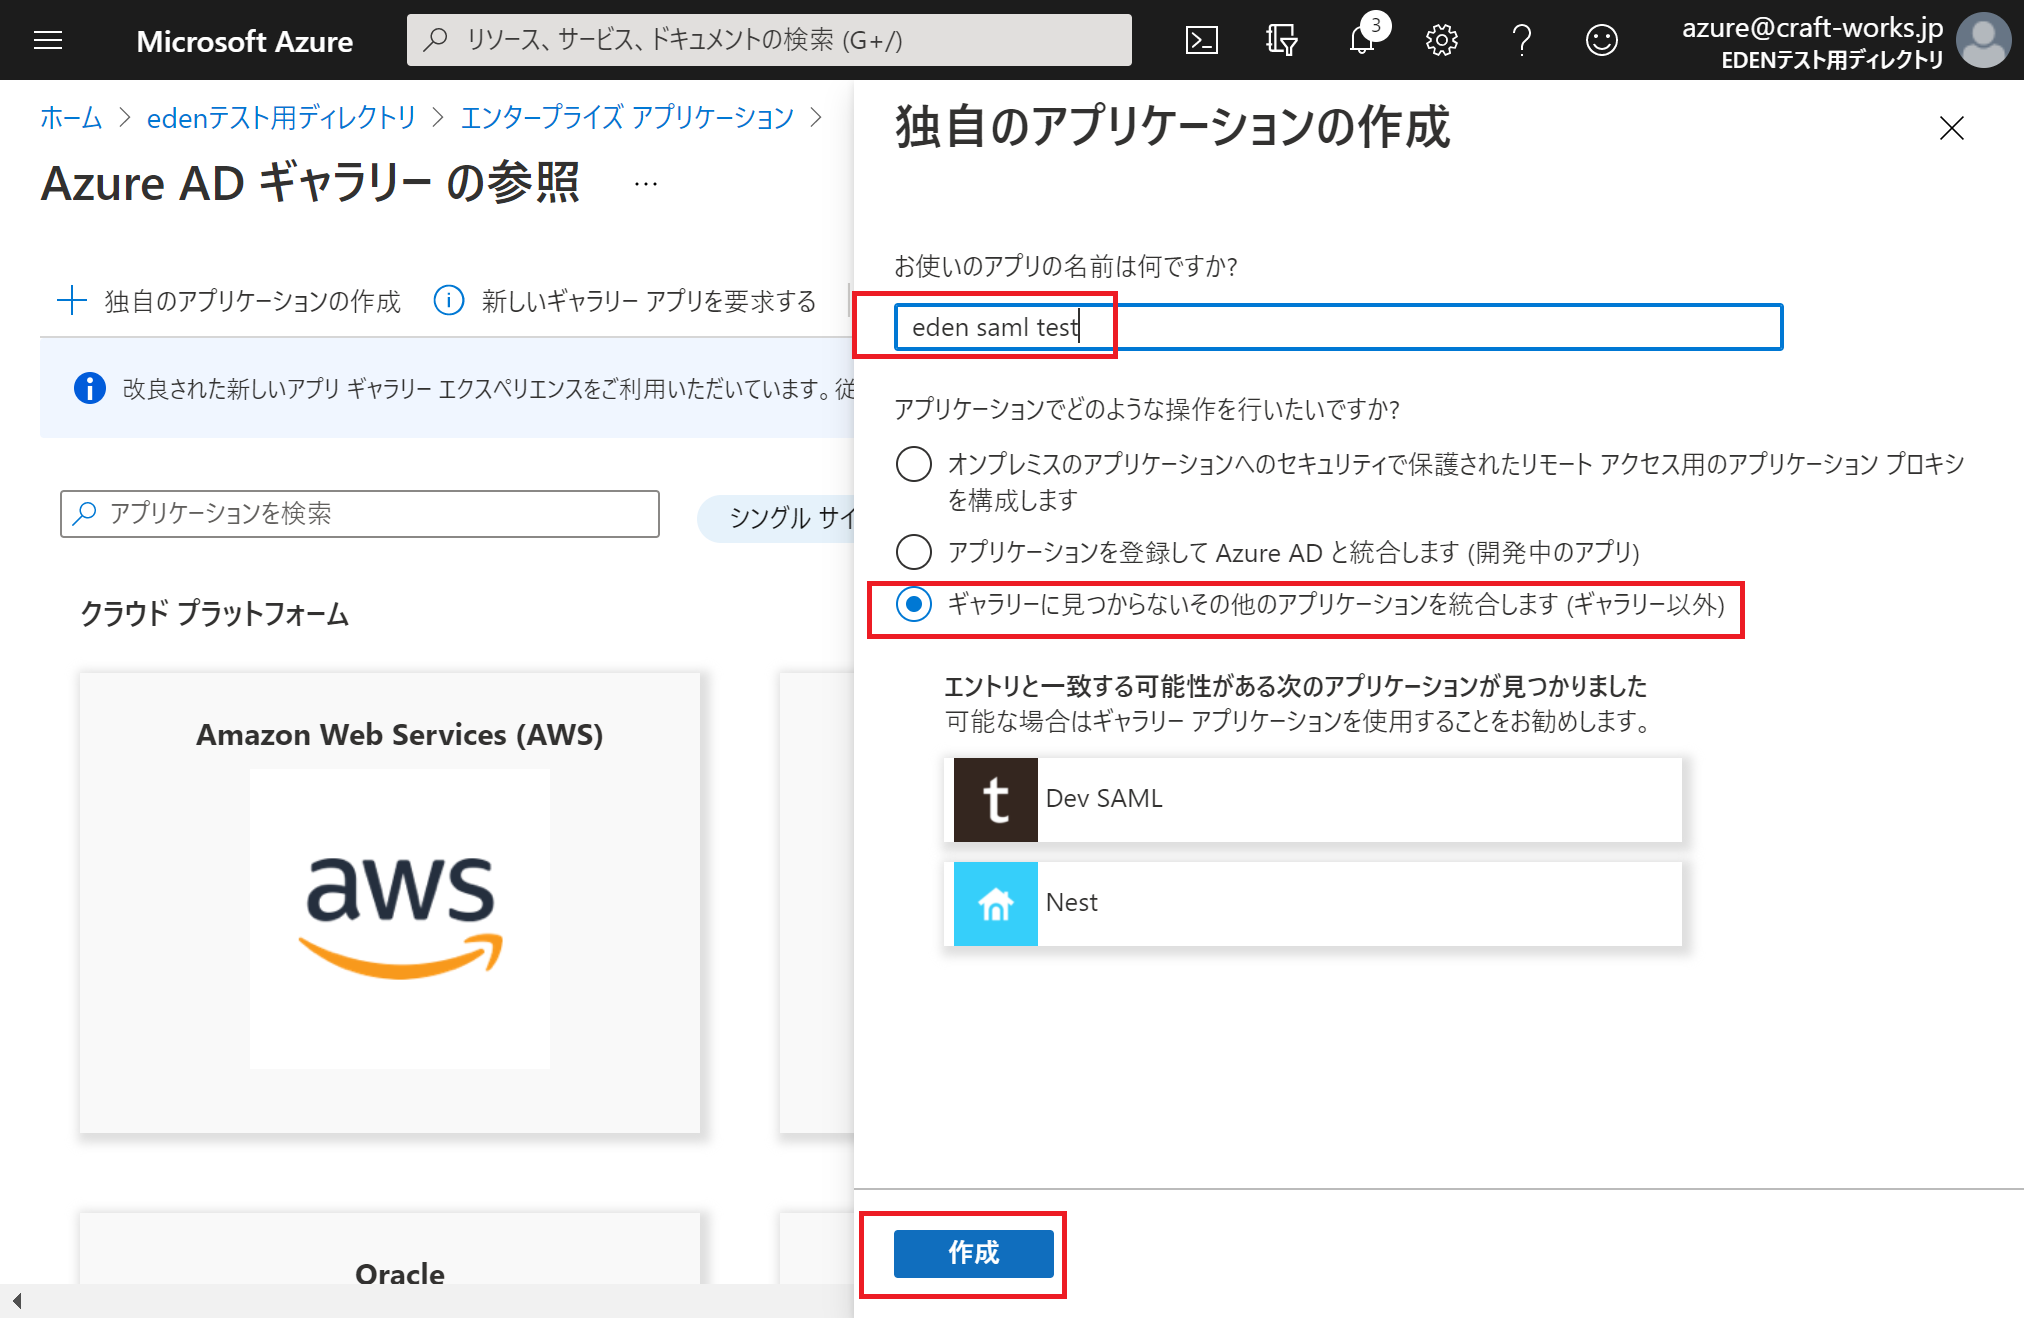2024x1318 pixels.
Task: Open the hamburger portal menu
Action: click(x=48, y=40)
